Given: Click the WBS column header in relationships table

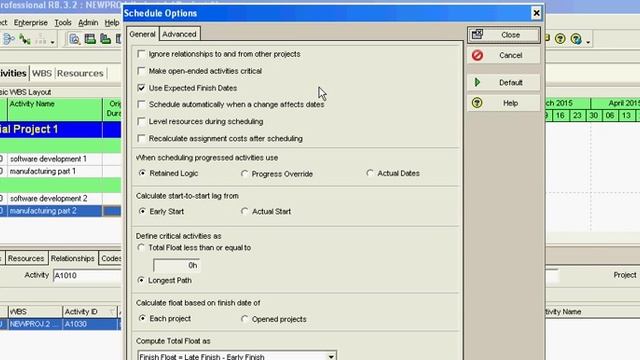Looking at the screenshot, I should (x=34, y=312).
